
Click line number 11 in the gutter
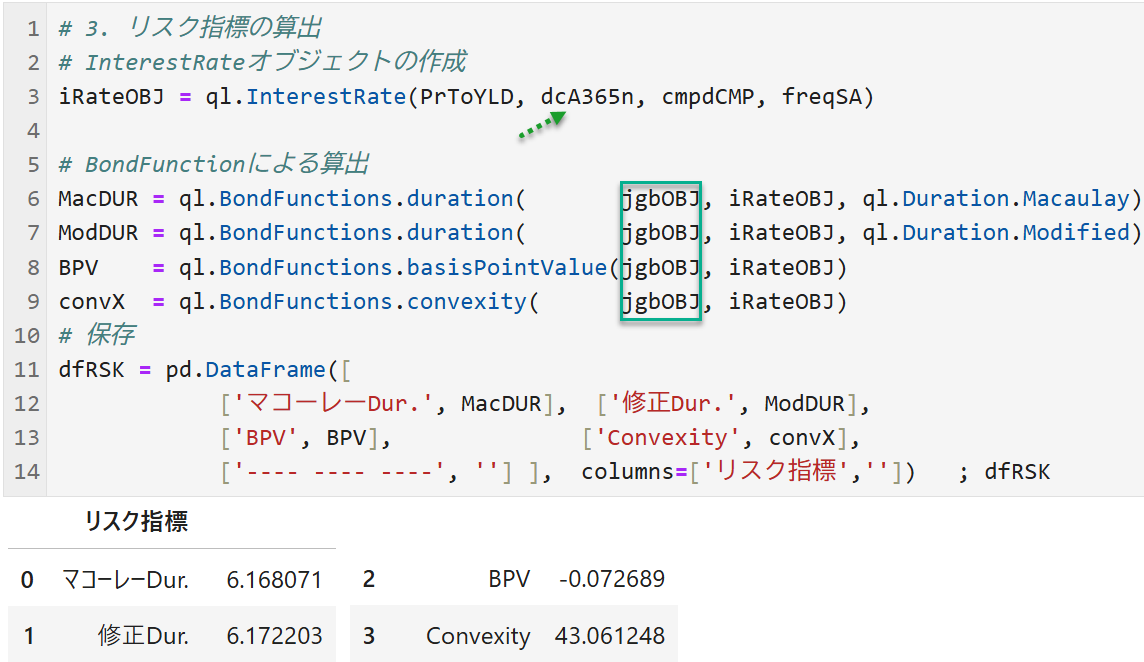click(x=27, y=369)
